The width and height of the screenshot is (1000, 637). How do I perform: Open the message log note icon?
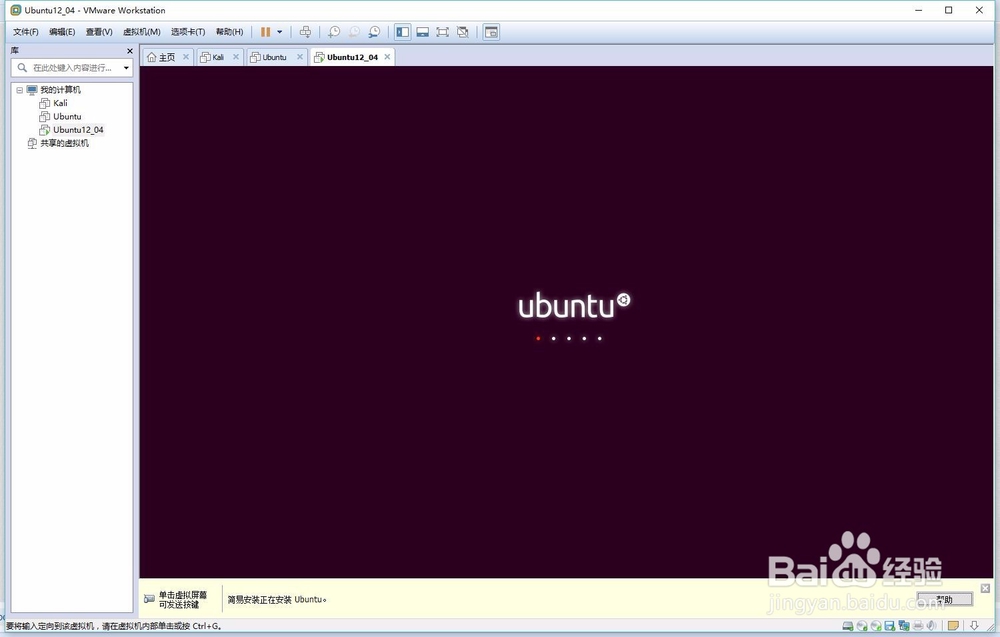(953, 626)
